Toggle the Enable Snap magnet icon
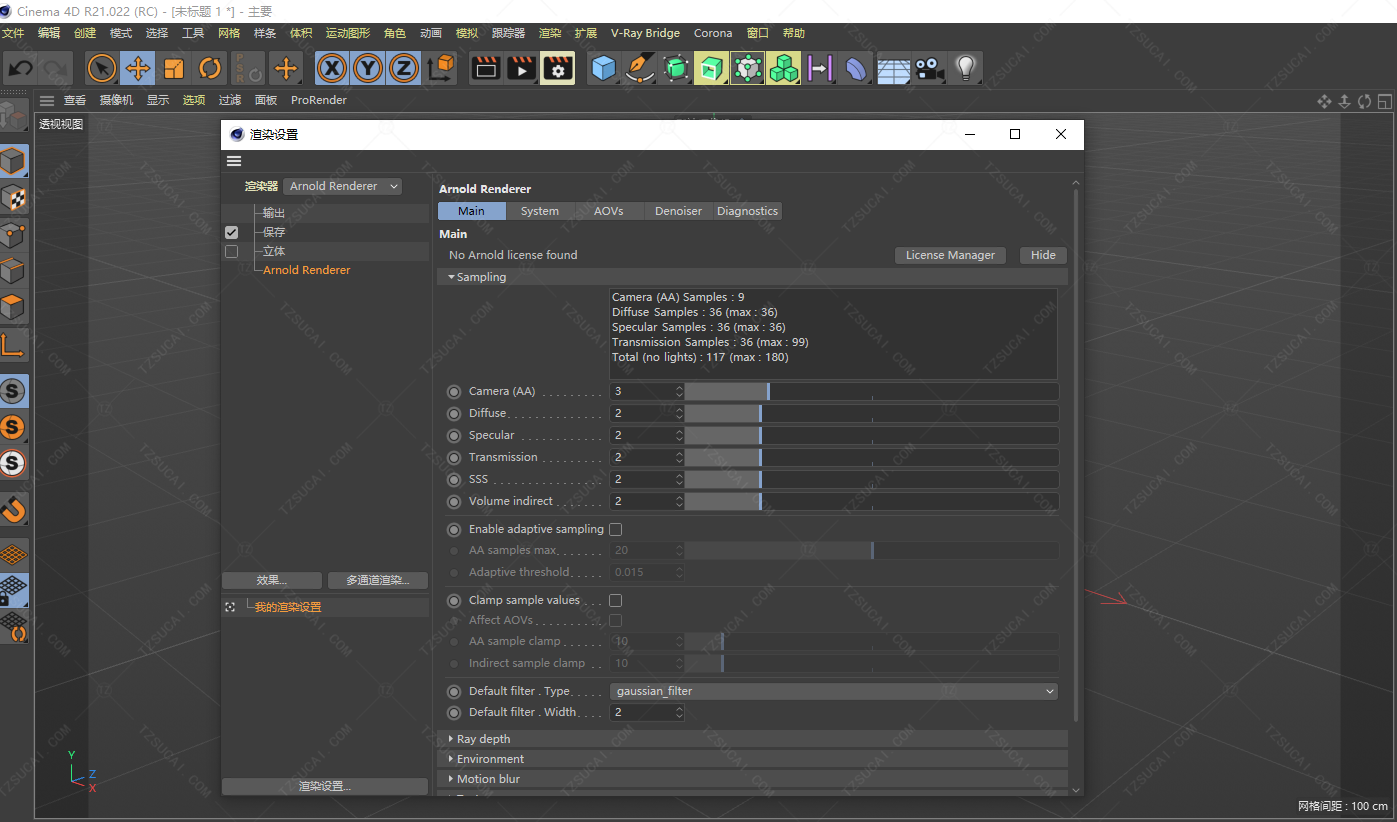The image size is (1397, 822). [x=13, y=510]
